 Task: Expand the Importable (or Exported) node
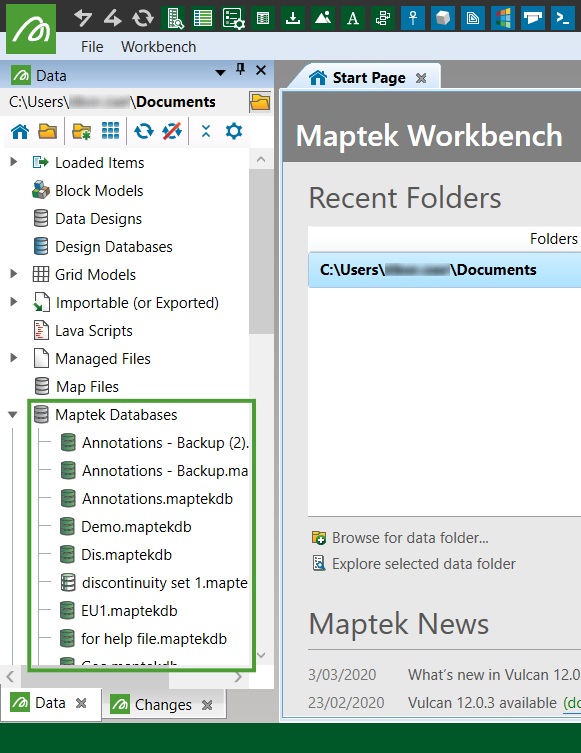[14, 302]
